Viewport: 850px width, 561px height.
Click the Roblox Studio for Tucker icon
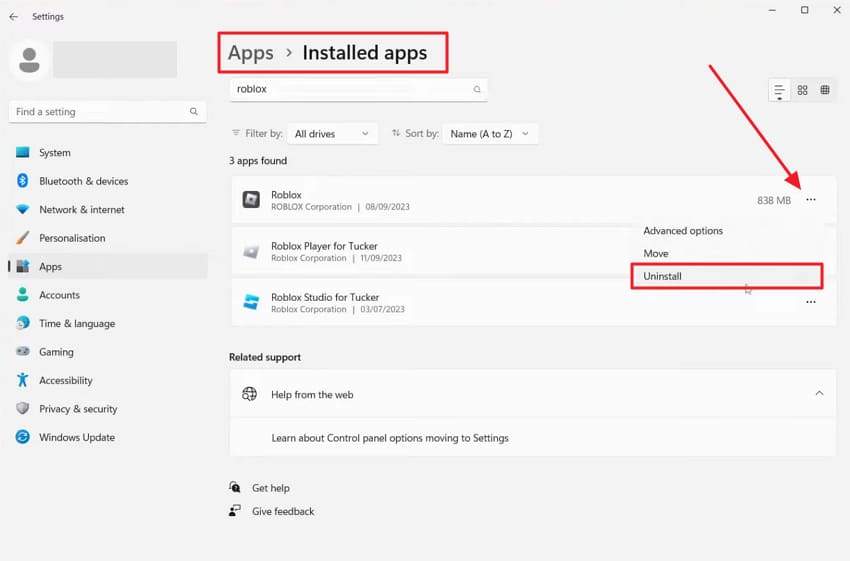coord(250,302)
